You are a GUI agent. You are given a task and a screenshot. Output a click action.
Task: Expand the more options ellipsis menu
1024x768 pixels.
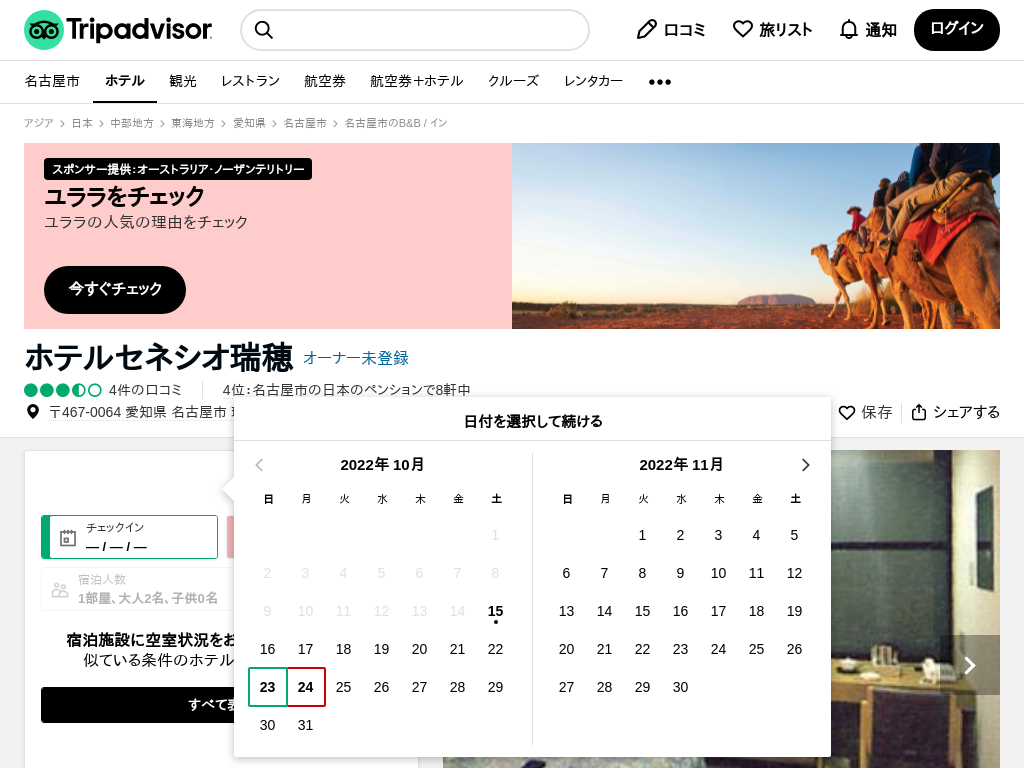point(660,82)
